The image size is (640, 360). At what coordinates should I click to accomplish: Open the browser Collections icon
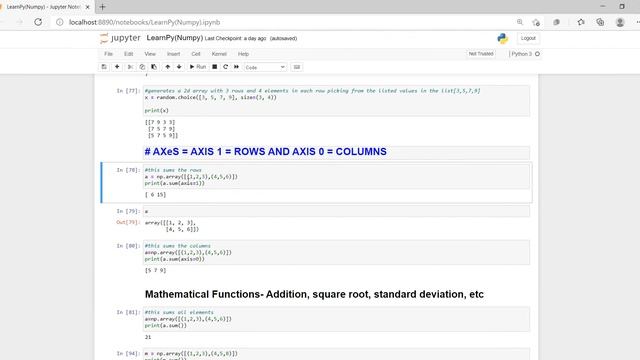(600, 22)
